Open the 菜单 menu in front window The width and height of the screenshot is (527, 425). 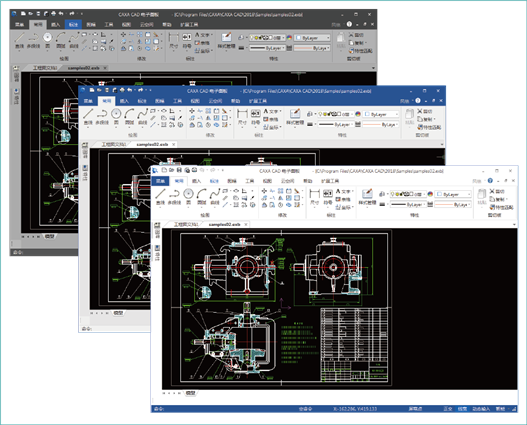point(161,181)
